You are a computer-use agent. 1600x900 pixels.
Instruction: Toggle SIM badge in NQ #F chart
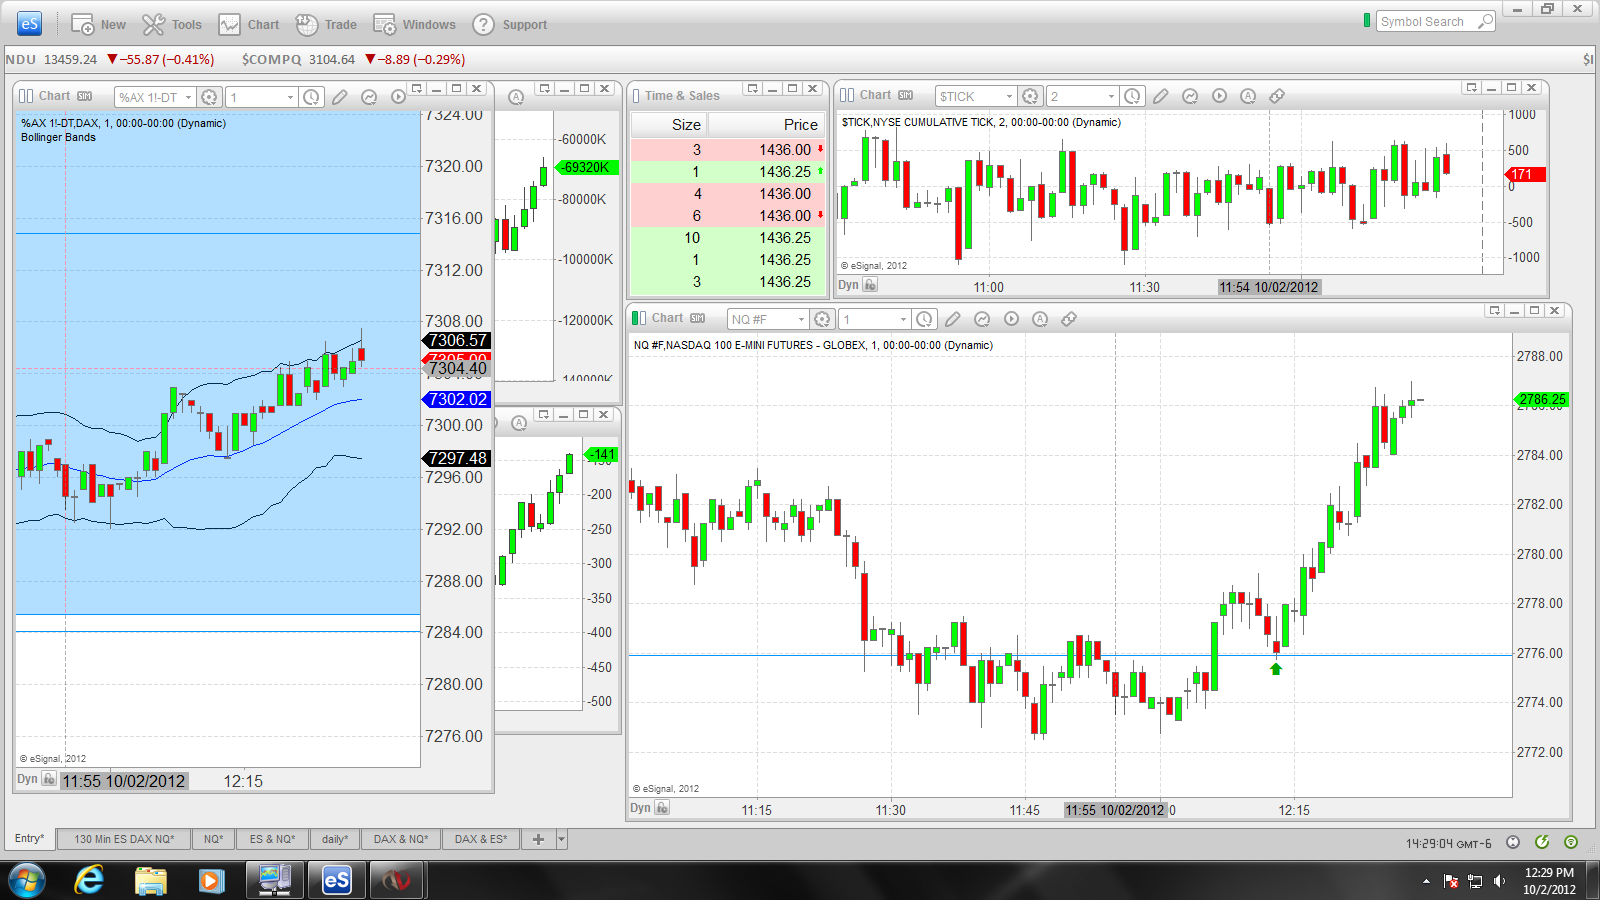[x=698, y=318]
